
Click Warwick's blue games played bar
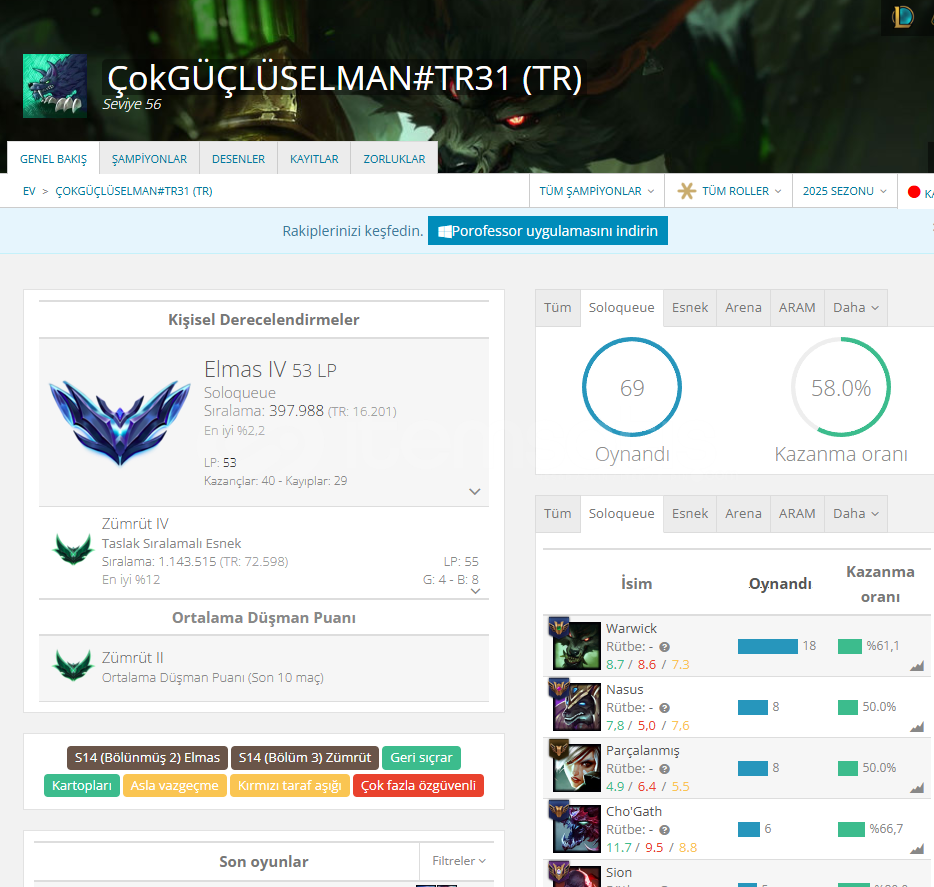[x=767, y=646]
